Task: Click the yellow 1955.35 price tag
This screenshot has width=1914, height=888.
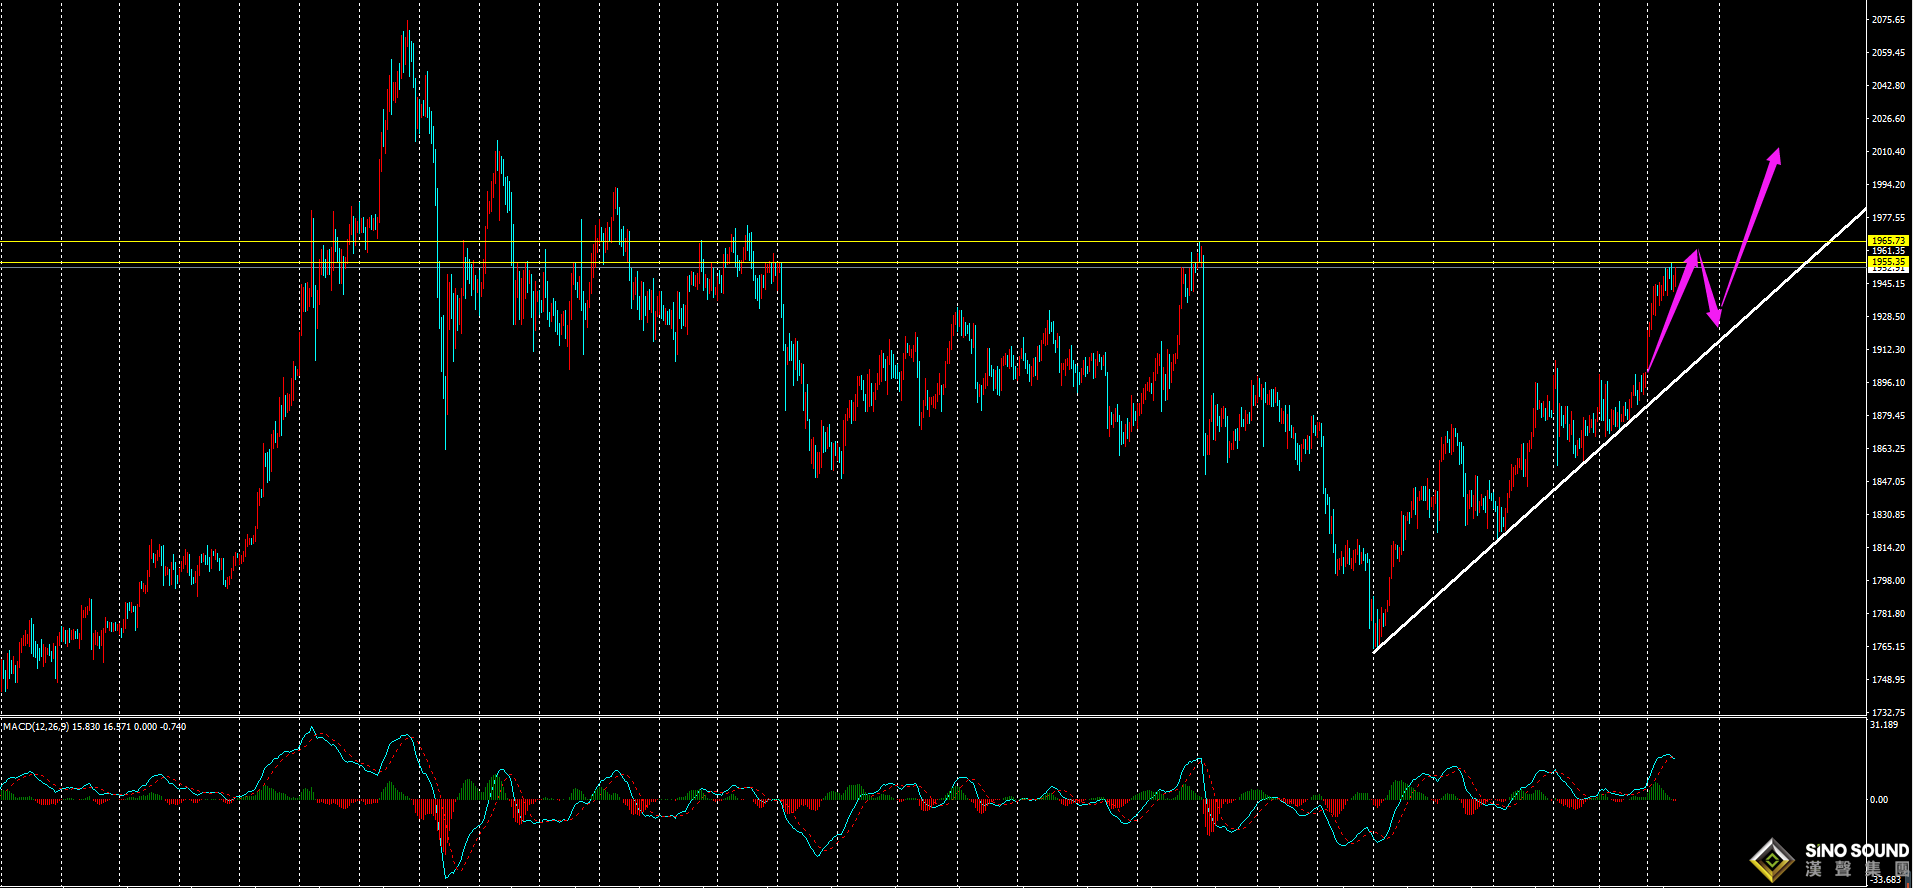Action: tap(1887, 262)
